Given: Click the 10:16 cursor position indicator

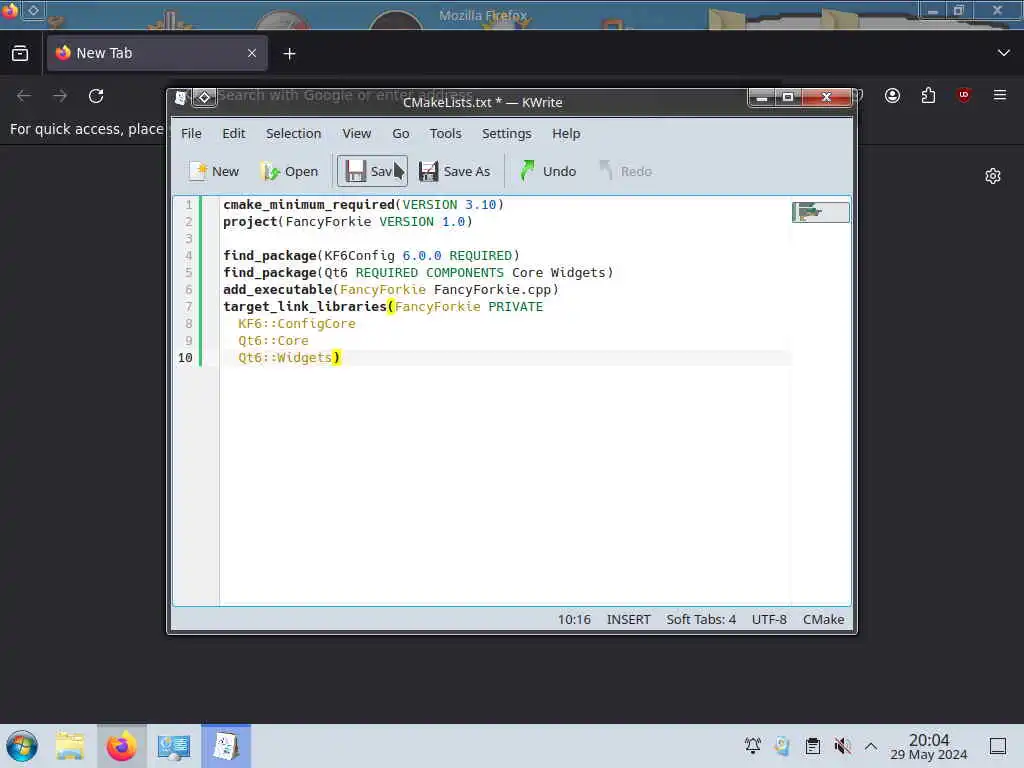Looking at the screenshot, I should [574, 619].
